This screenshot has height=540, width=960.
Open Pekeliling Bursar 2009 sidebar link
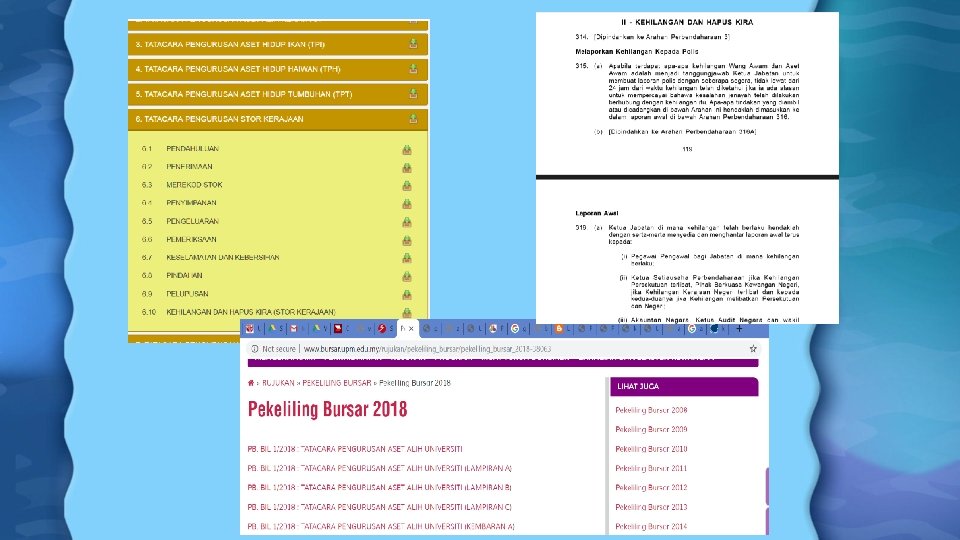coord(651,429)
